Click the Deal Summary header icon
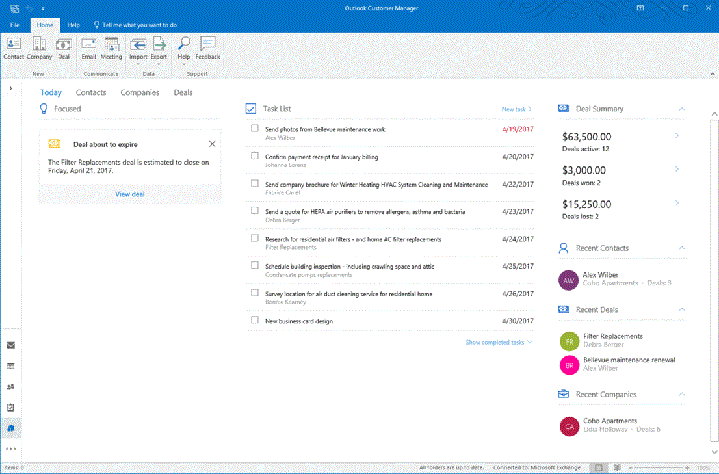The height and width of the screenshot is (474, 719). point(564,109)
